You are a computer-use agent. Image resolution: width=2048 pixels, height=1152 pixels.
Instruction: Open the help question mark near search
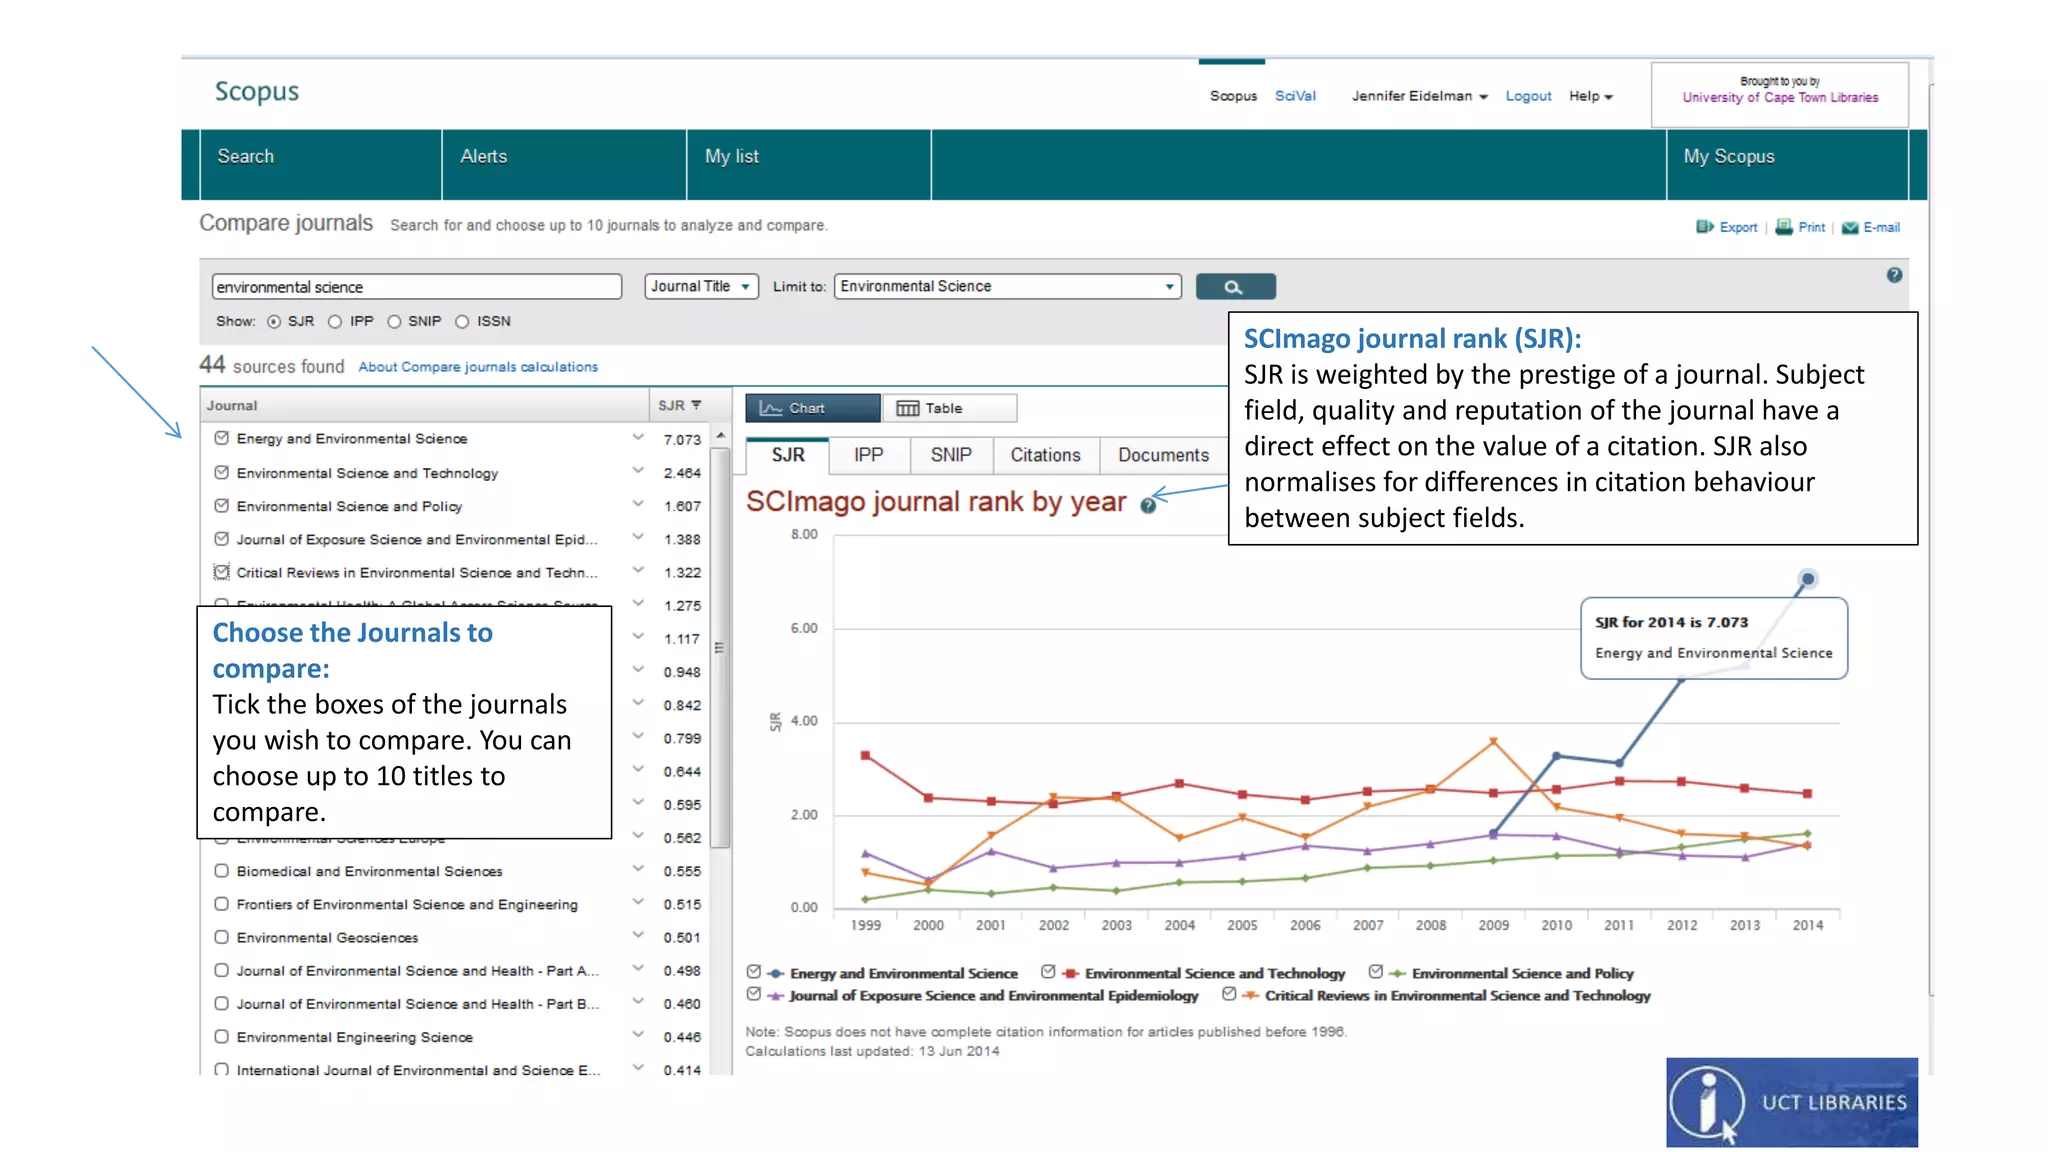1894,275
